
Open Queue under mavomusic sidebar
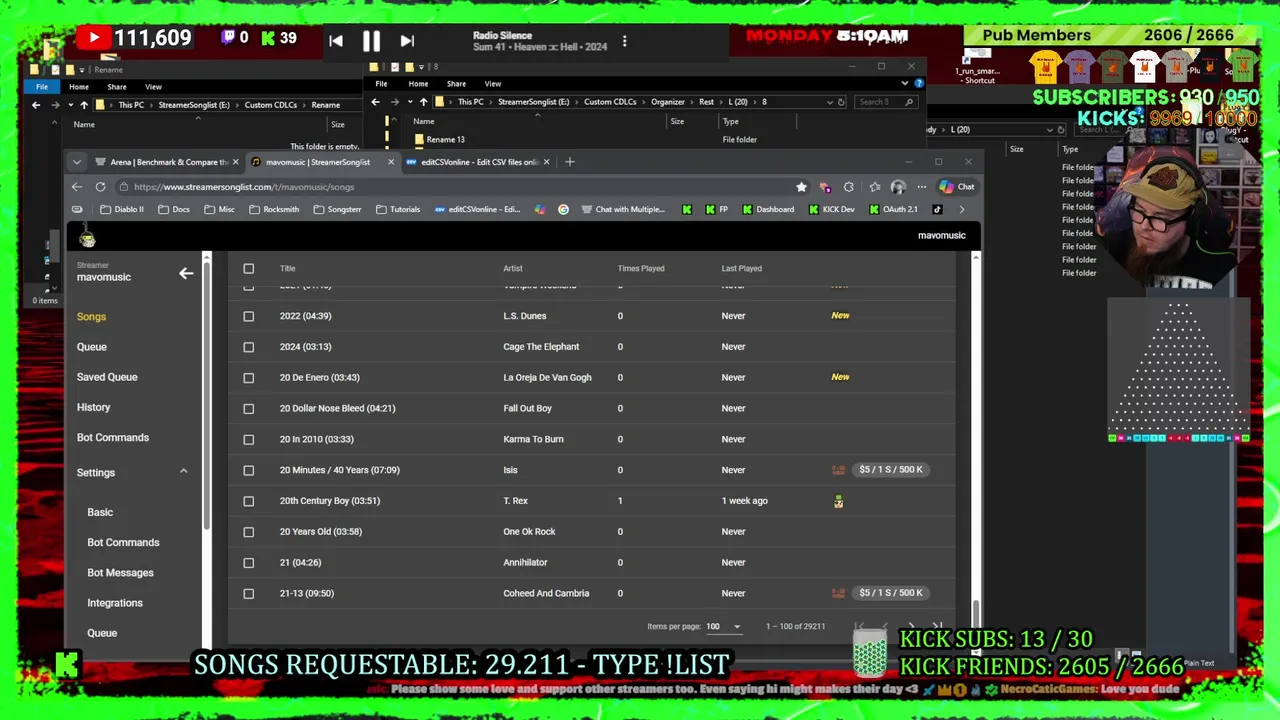(x=91, y=347)
